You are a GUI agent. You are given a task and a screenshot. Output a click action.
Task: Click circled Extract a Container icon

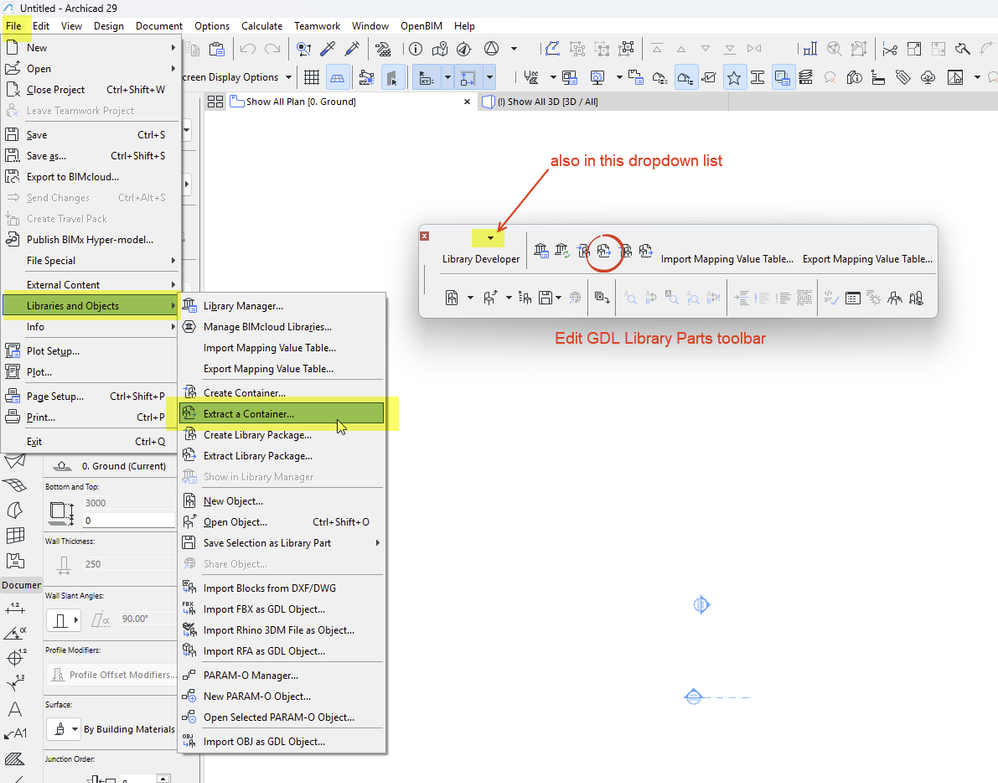click(x=603, y=251)
